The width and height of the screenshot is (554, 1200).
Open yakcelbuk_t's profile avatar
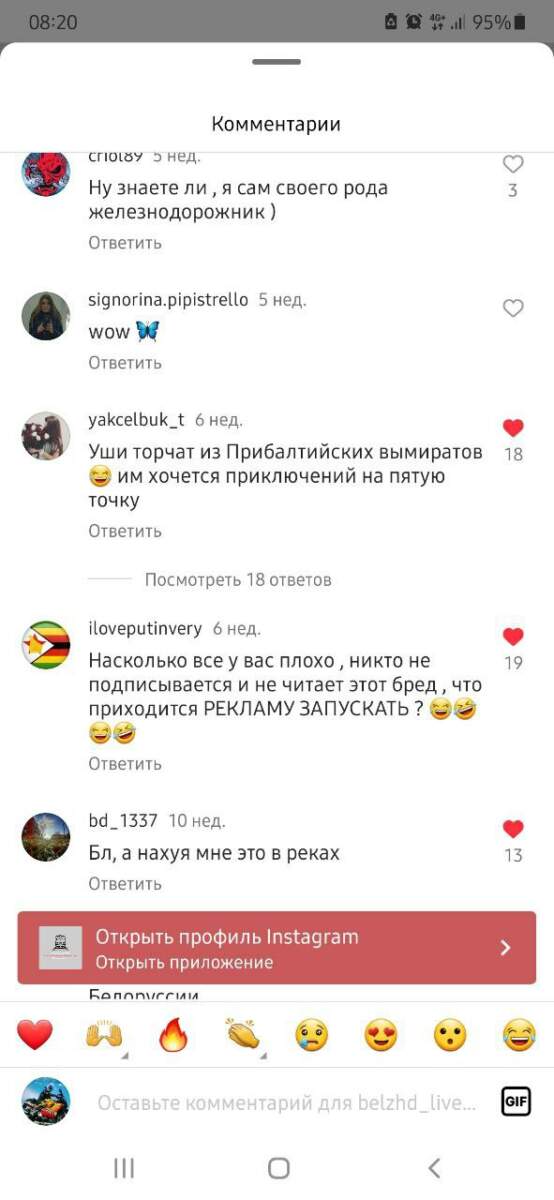pos(46,436)
